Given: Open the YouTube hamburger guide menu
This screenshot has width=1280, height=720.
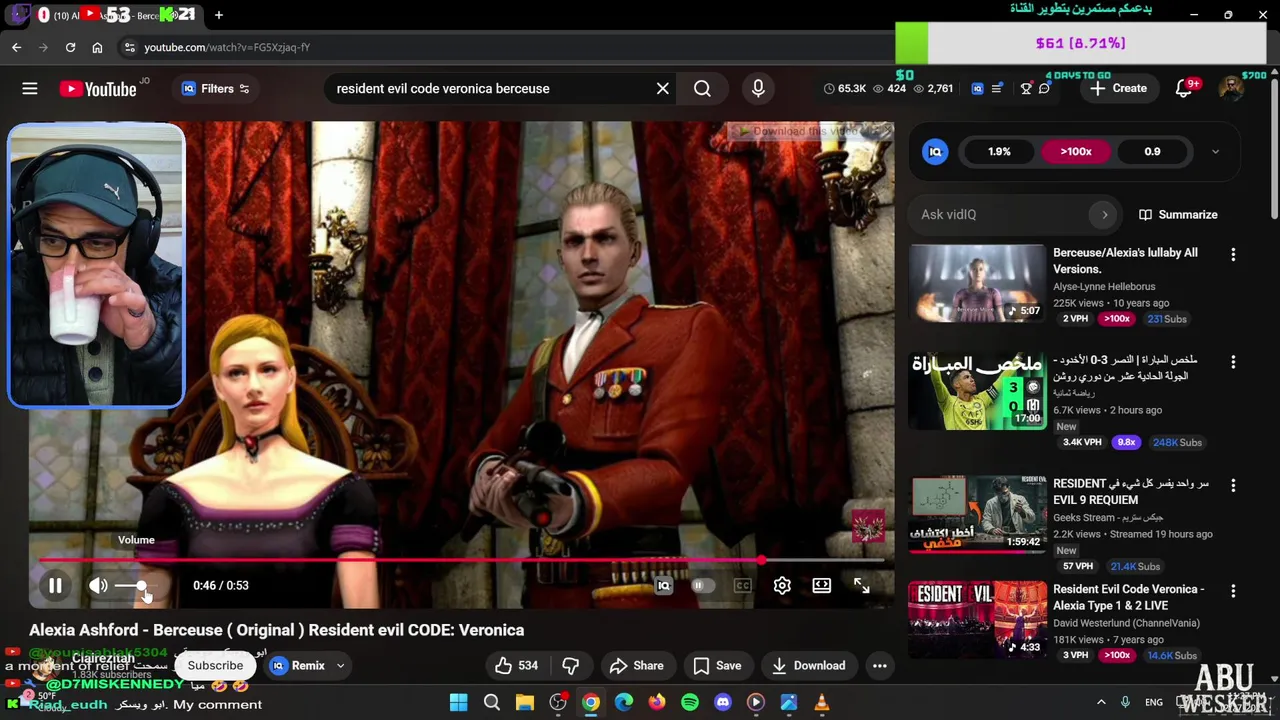Looking at the screenshot, I should tap(30, 89).
